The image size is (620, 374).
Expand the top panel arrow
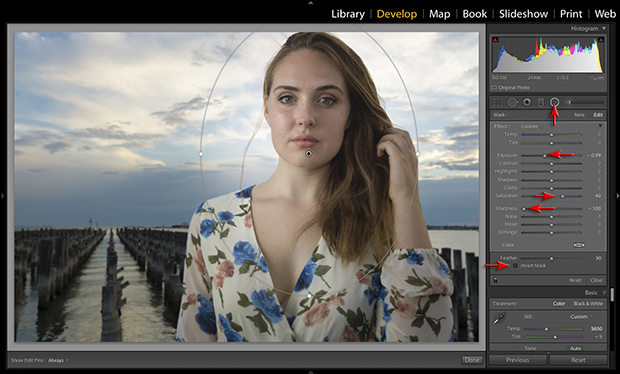point(310,2)
